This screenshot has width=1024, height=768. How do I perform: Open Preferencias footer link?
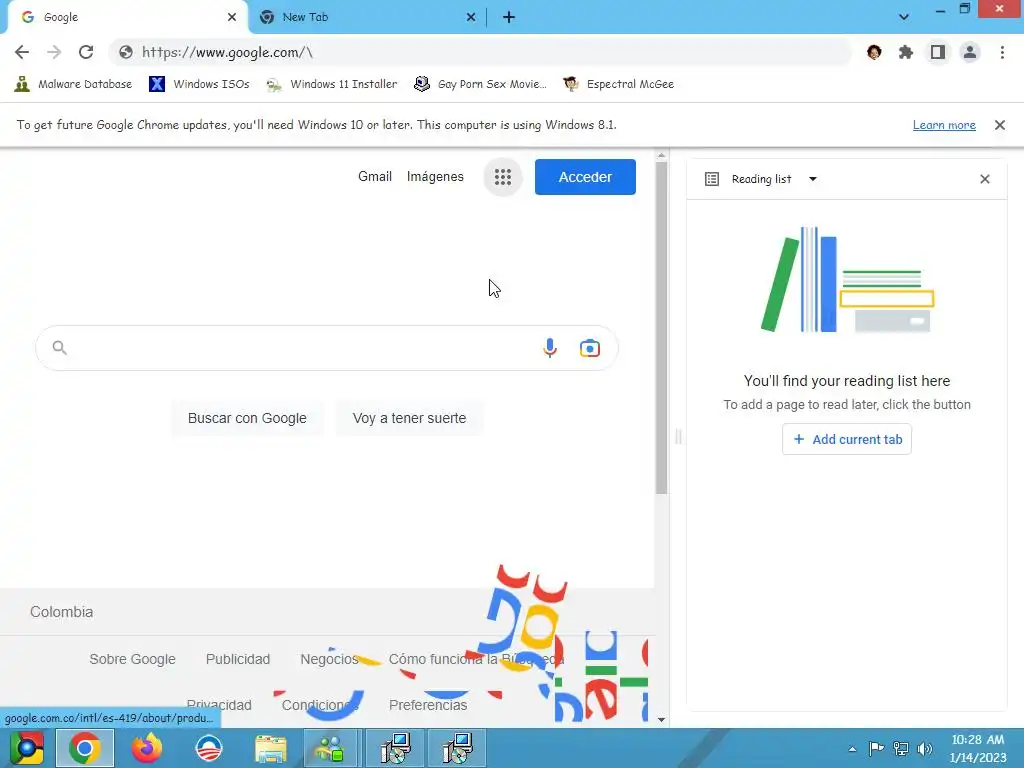click(x=428, y=705)
